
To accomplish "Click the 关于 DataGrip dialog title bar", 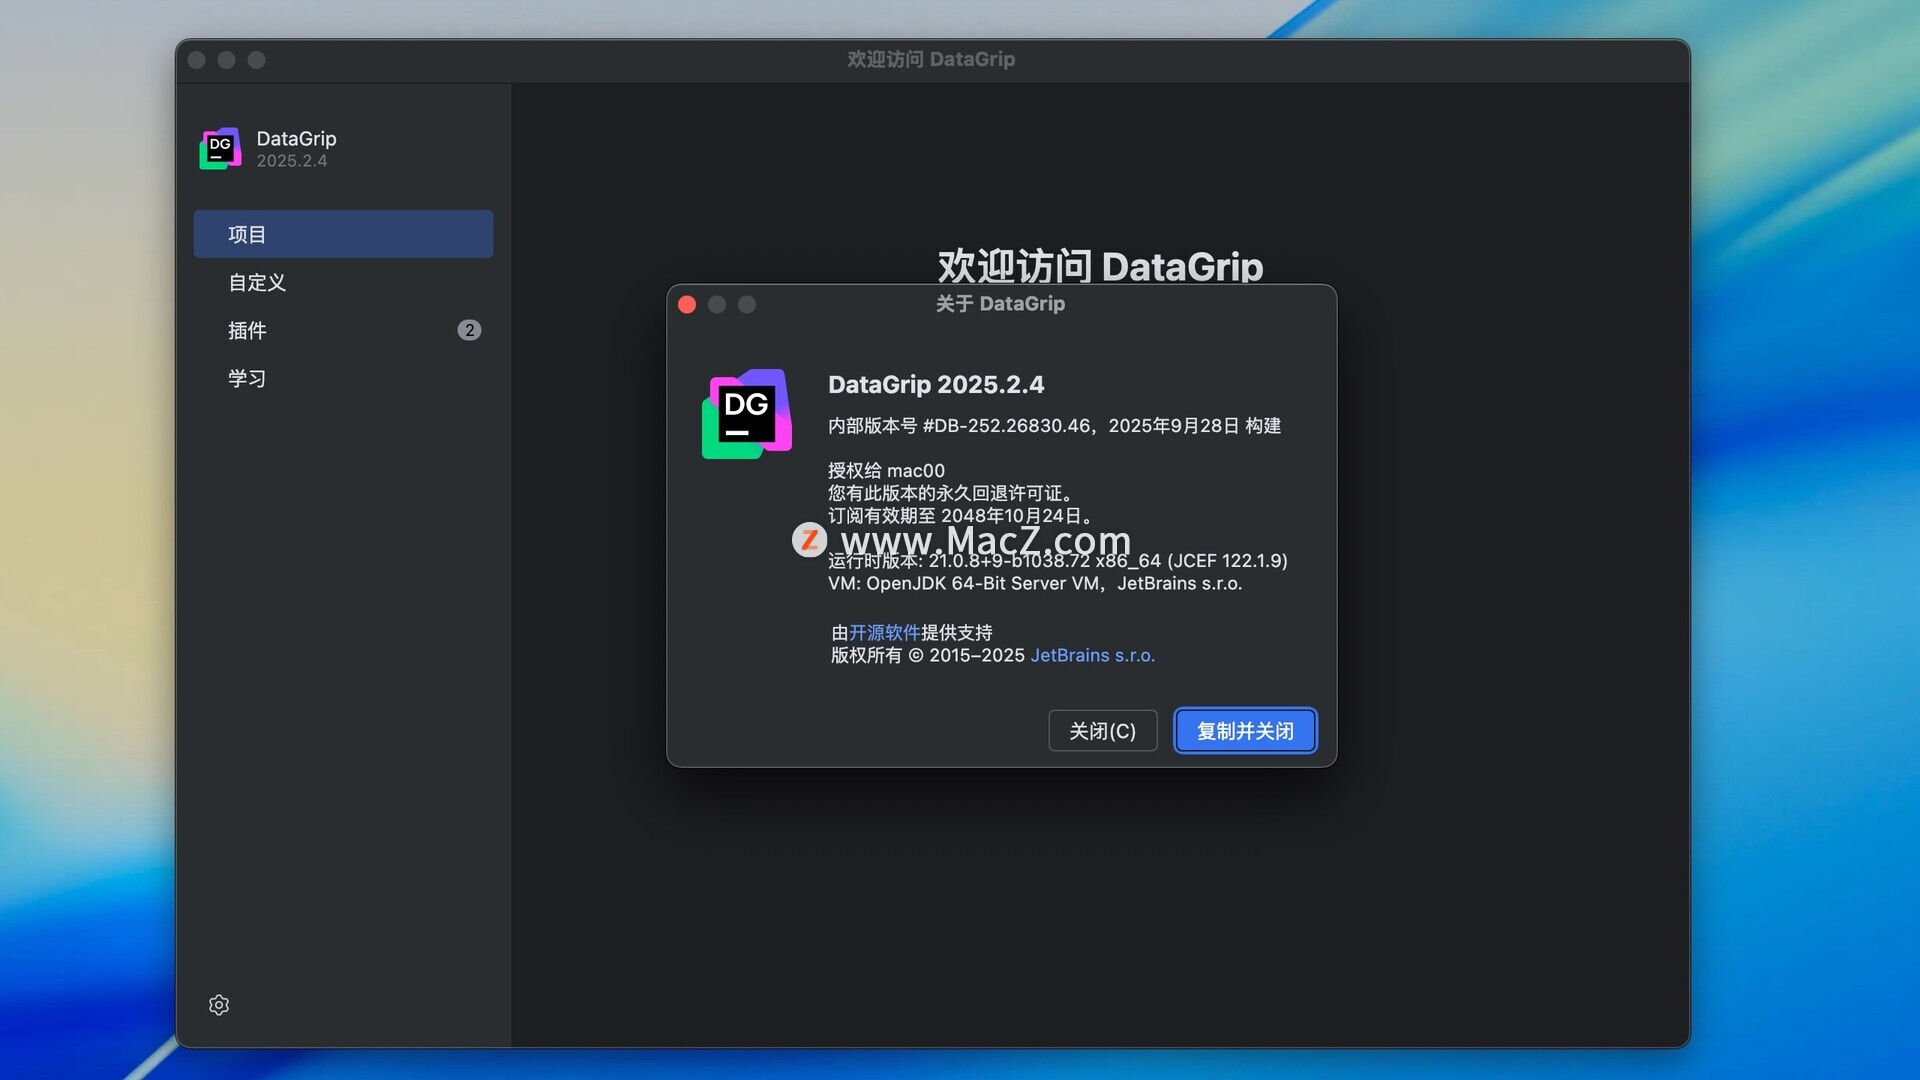I will click(x=1000, y=304).
